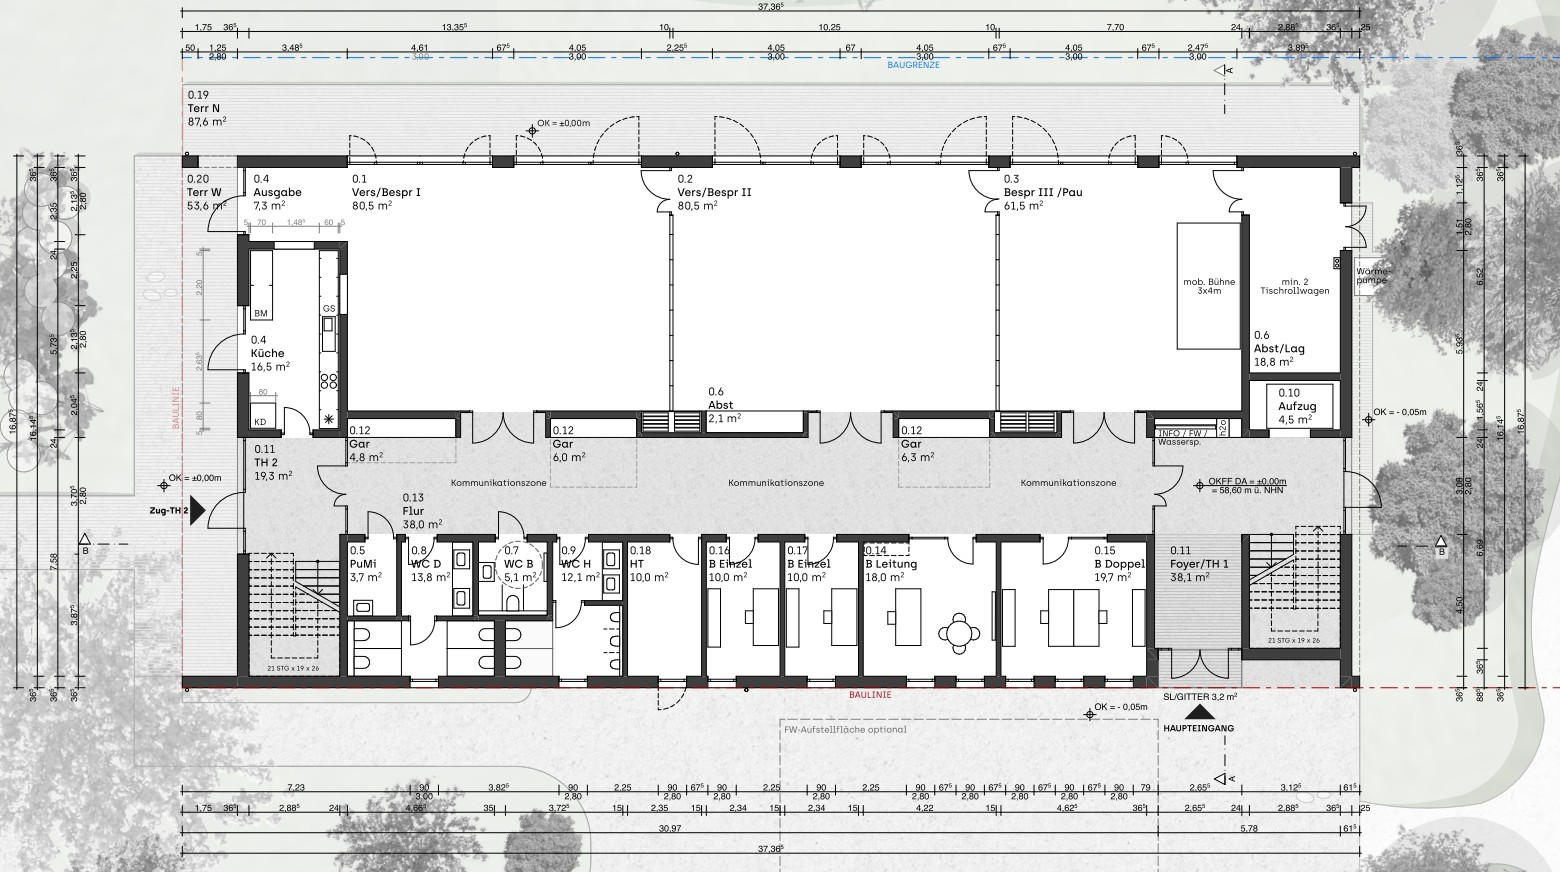Click the black Haupteingang entrance arrow
1560x872 pixels.
[x=1197, y=714]
